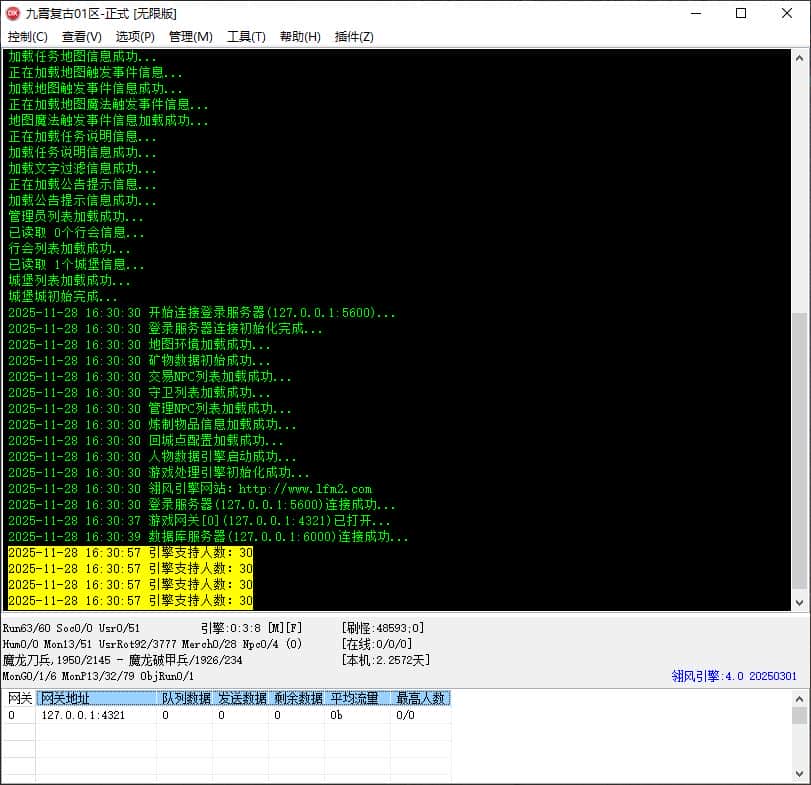Click the 守卫列表加载成功 log line
Screen dimensions: 811x785
(139, 393)
